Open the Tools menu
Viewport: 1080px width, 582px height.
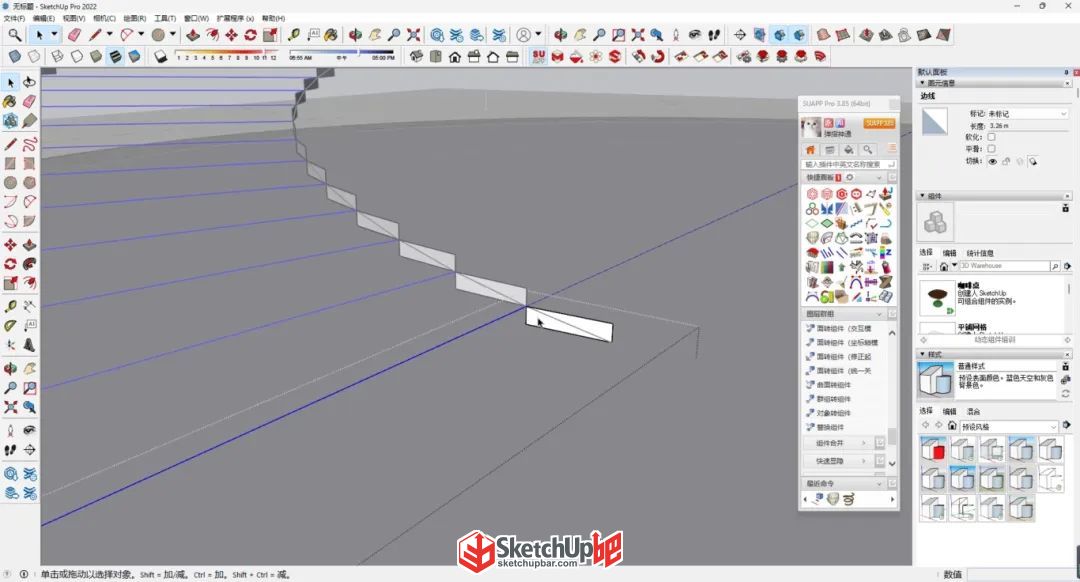[x=165, y=19]
